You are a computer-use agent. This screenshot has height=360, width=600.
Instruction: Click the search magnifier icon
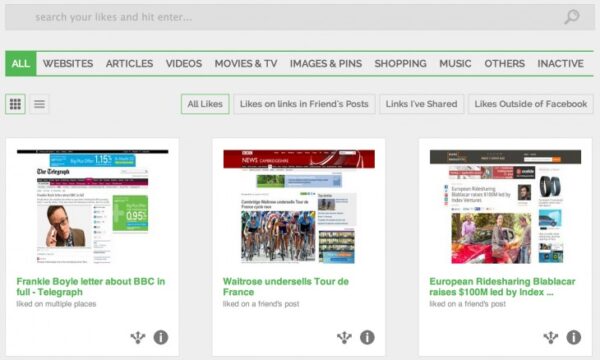[x=572, y=17]
